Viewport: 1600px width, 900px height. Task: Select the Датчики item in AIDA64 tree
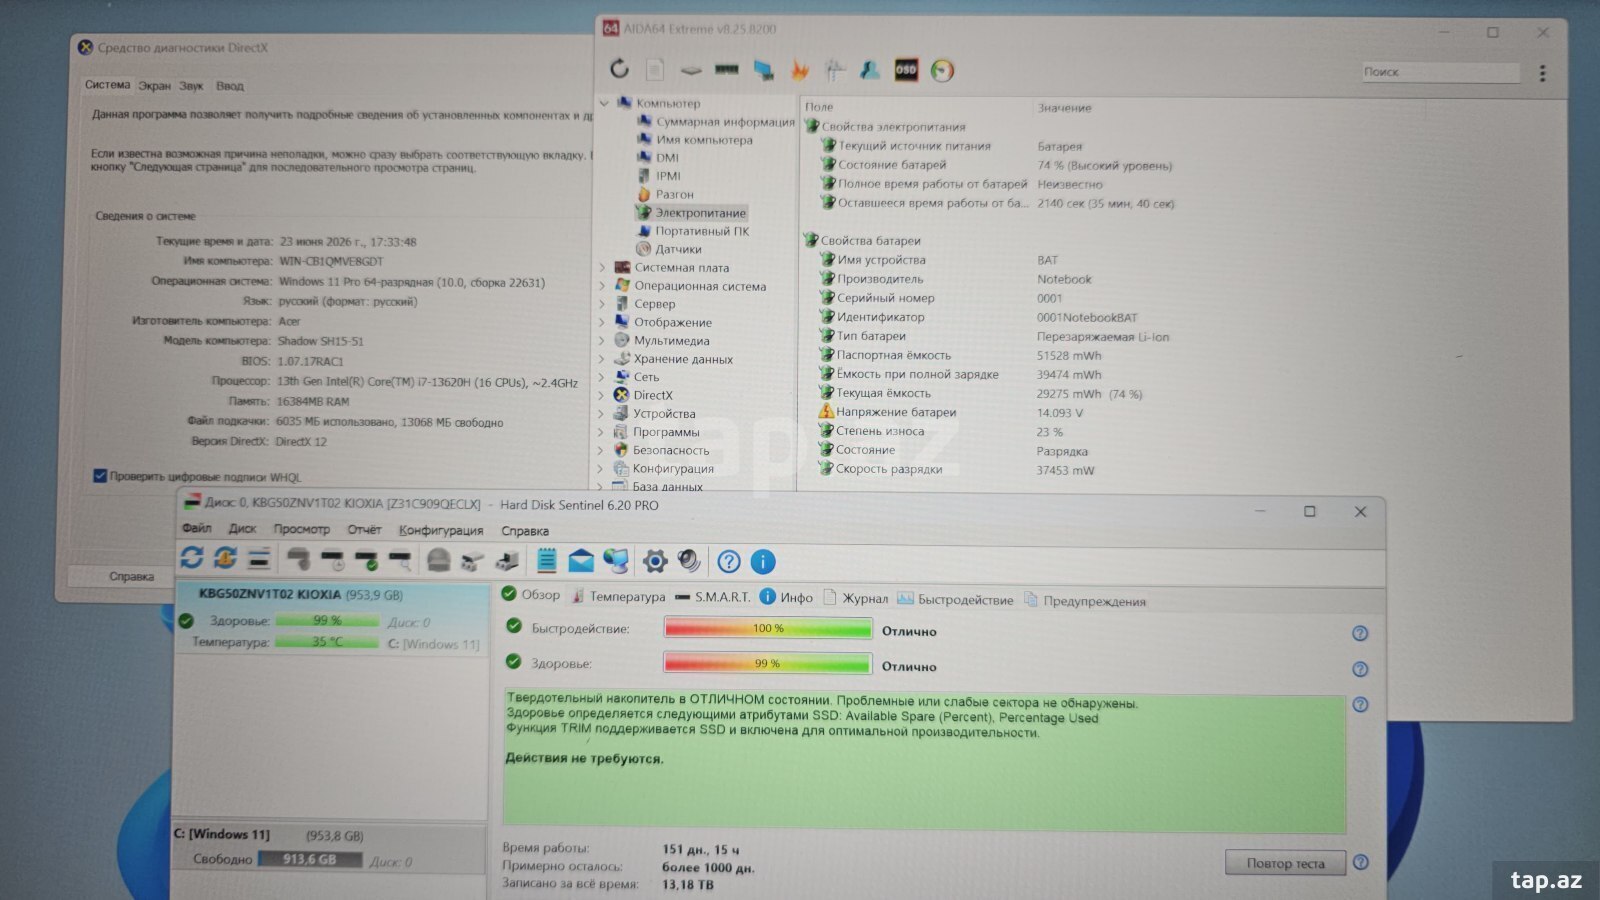click(678, 249)
